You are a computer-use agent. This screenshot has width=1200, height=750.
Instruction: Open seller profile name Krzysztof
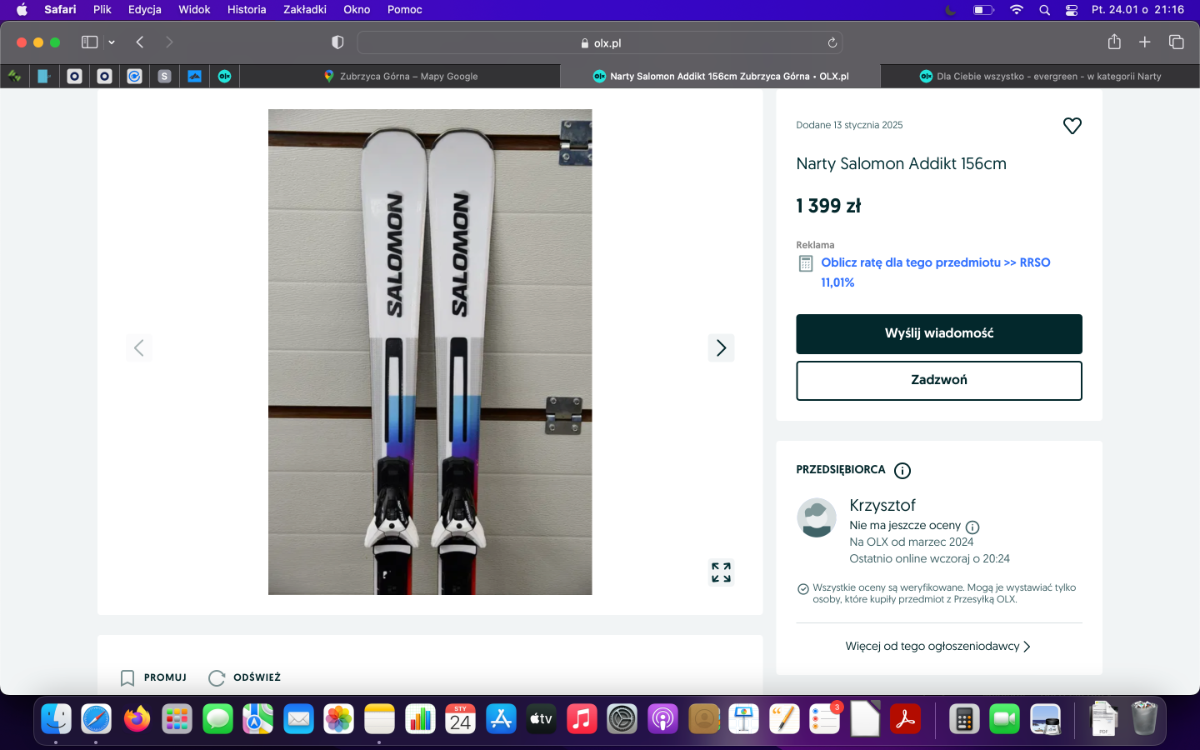pos(882,505)
